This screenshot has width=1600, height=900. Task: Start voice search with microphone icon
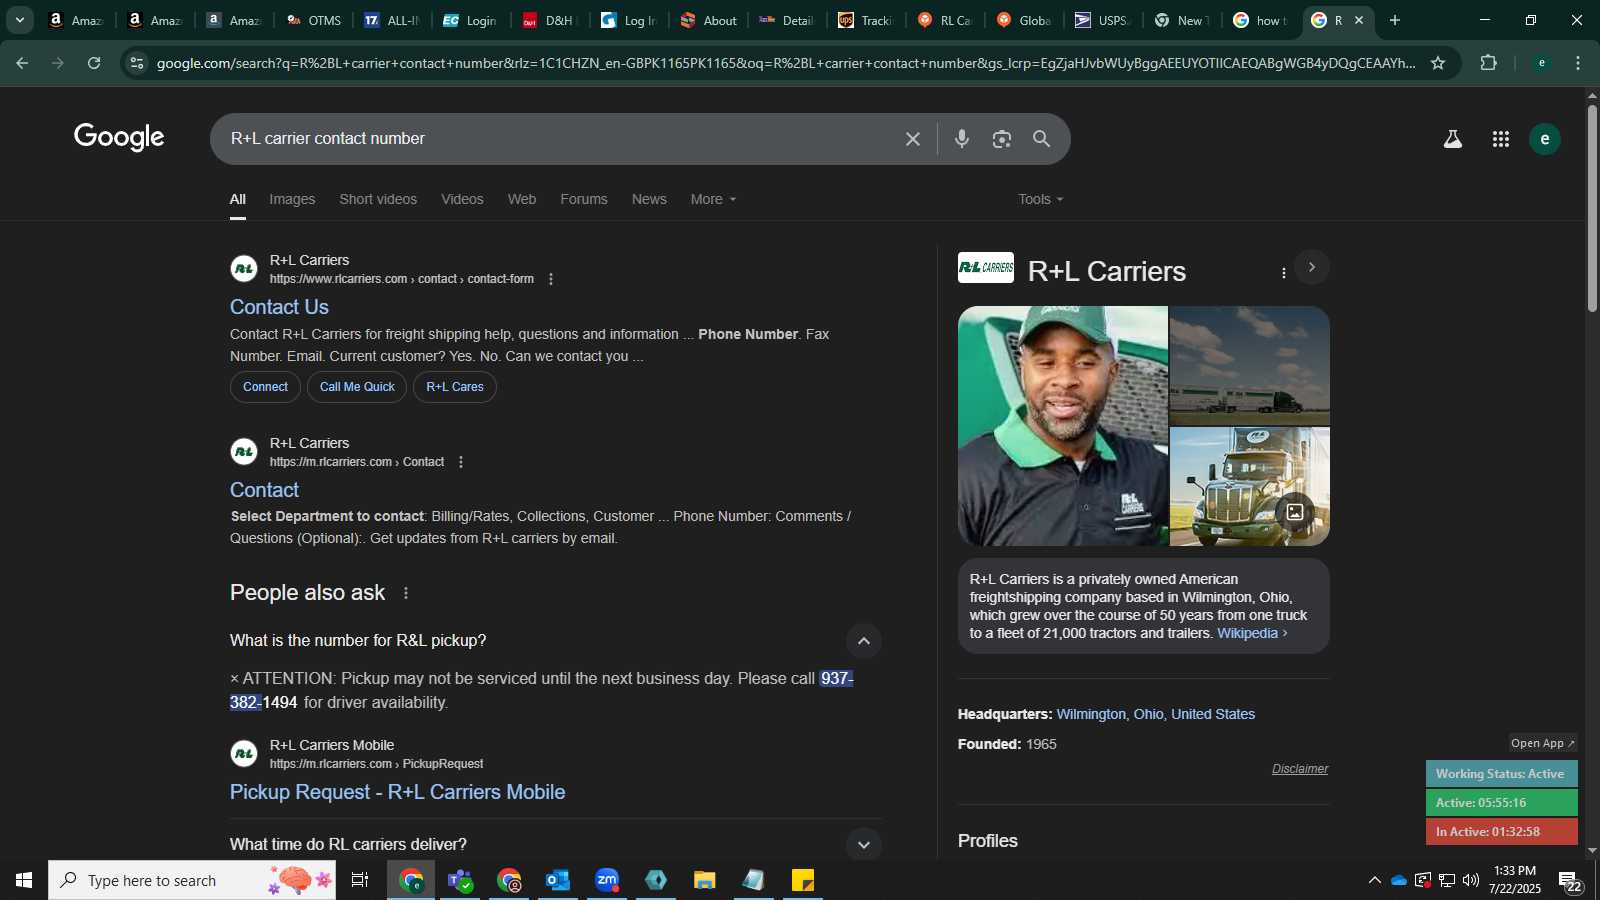coord(962,139)
